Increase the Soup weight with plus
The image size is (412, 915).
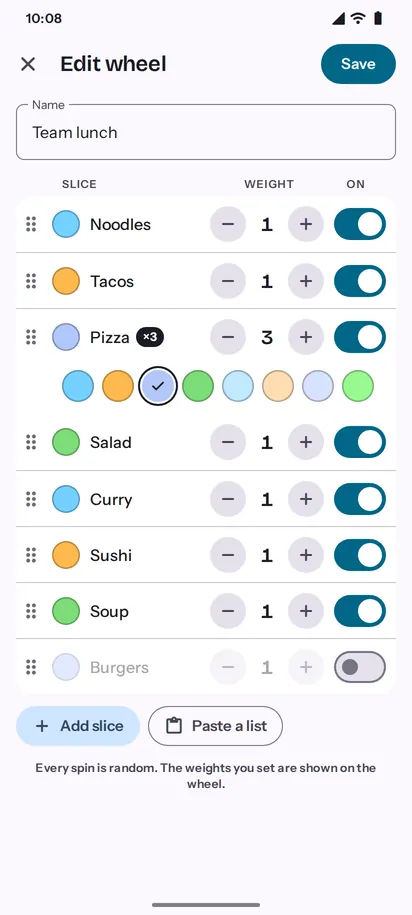306,612
